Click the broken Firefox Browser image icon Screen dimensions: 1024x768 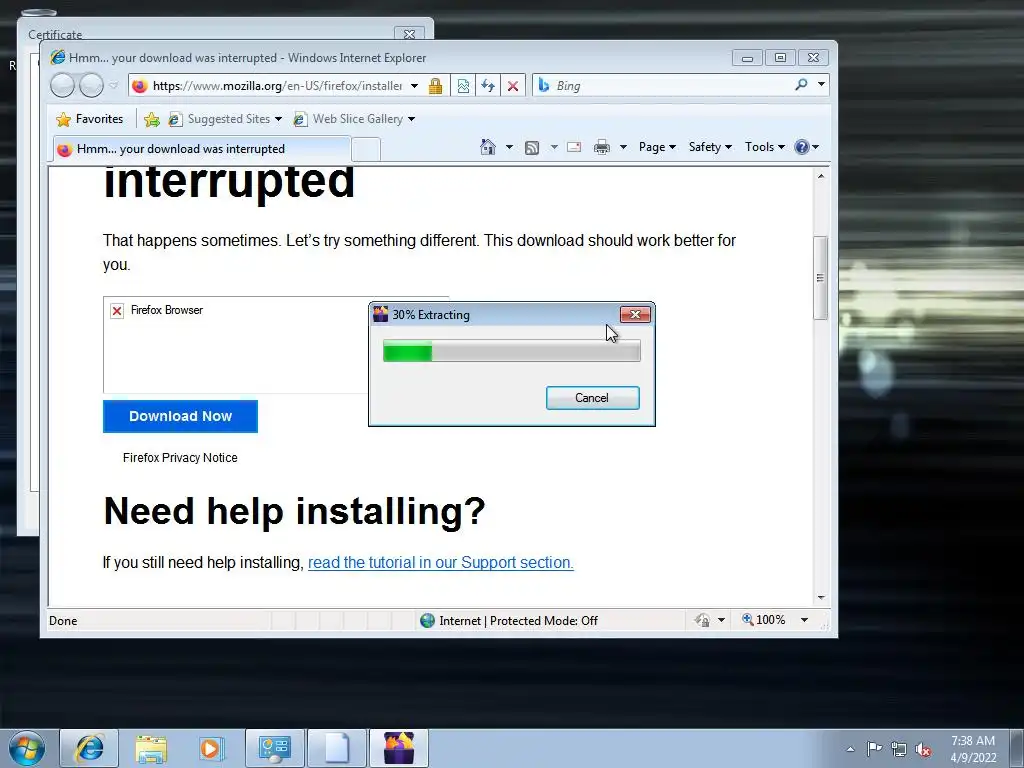point(117,311)
